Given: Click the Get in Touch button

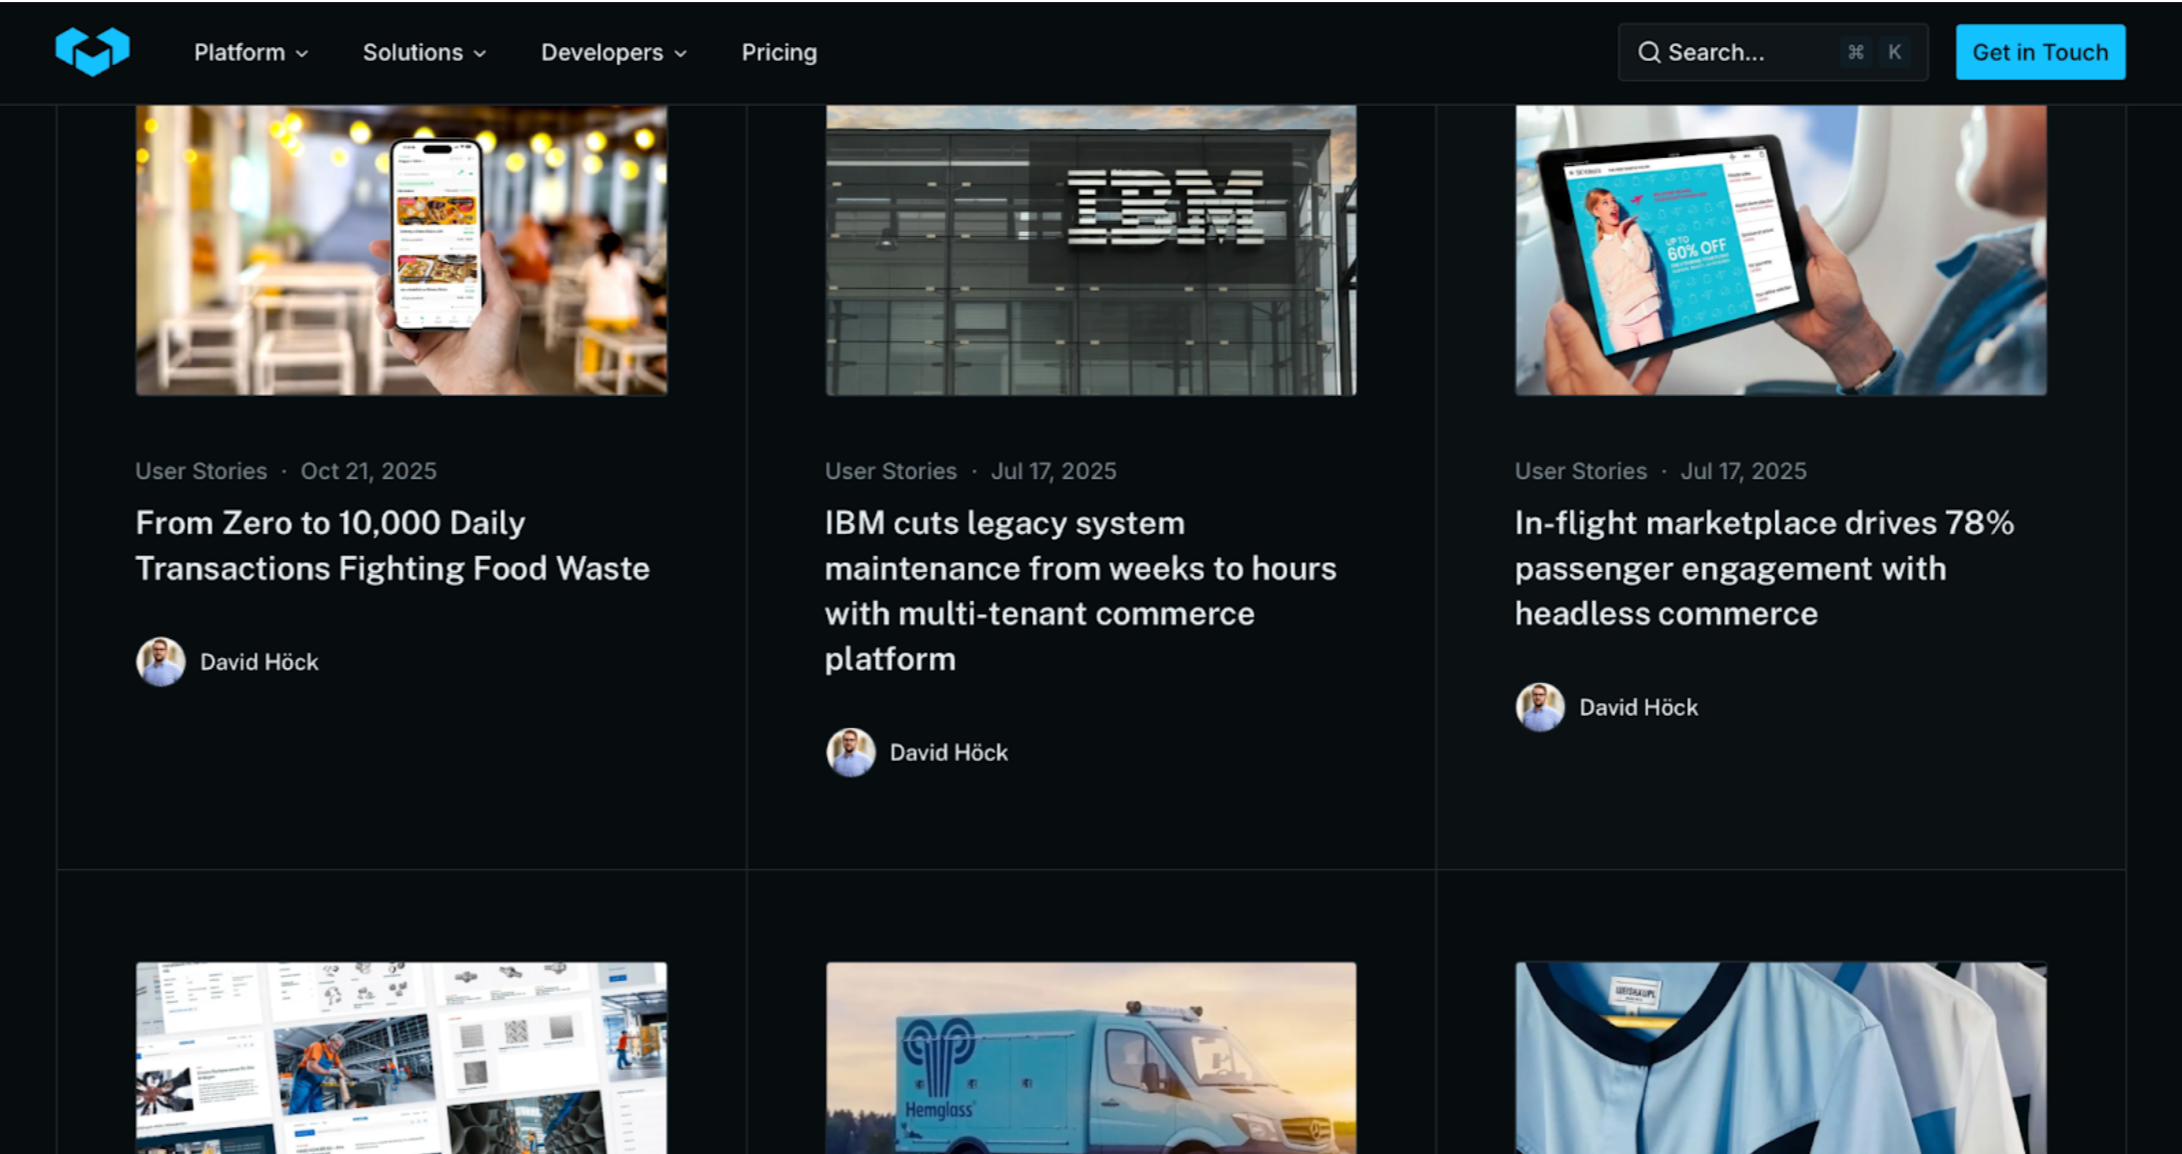Looking at the screenshot, I should coord(2040,51).
